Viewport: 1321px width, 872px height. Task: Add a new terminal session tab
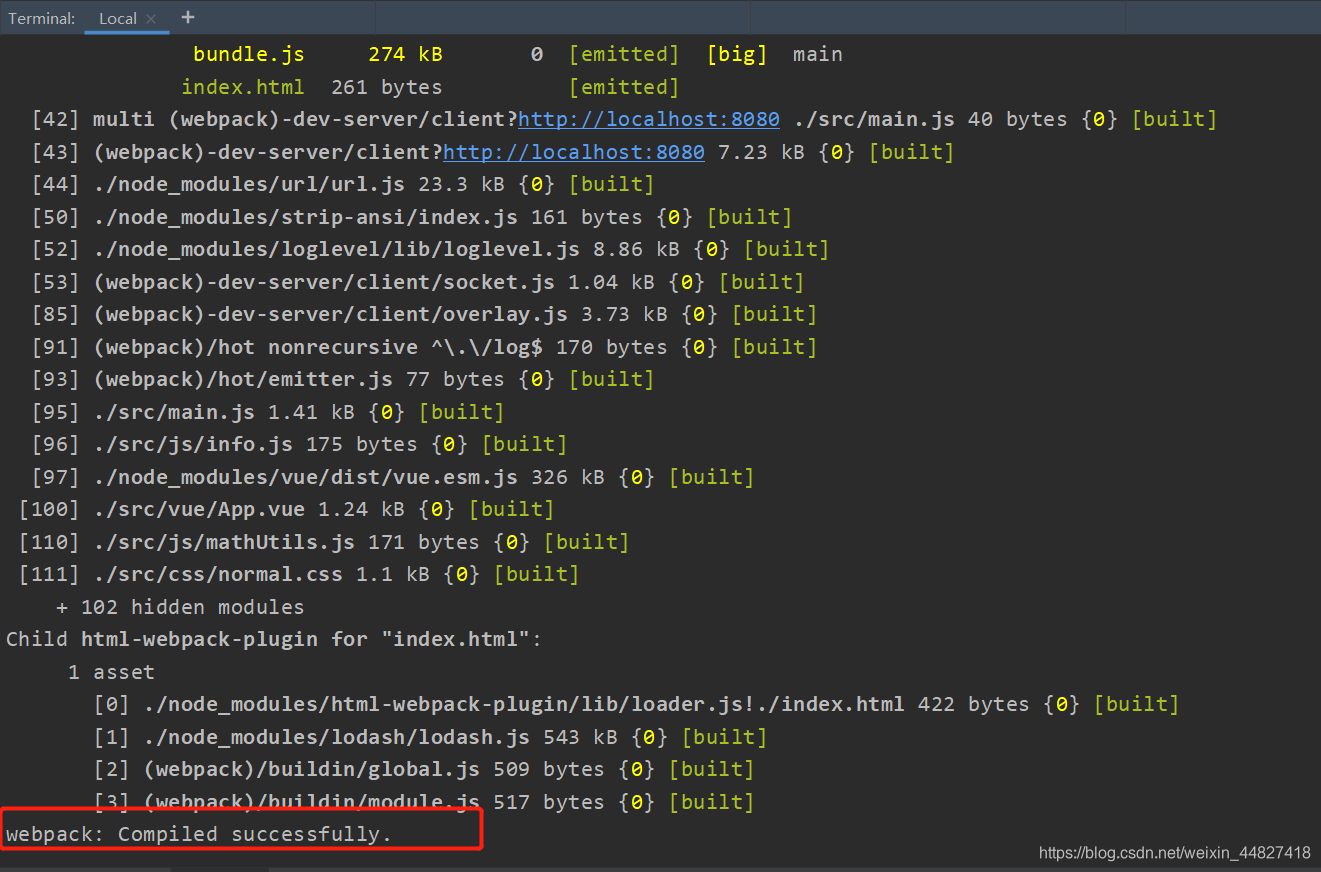[188, 17]
